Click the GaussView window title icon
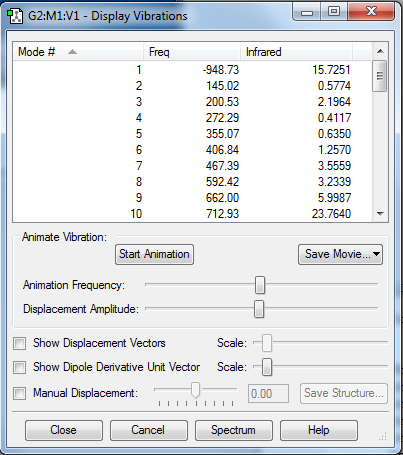Viewport: 403px width, 455px height. tap(15, 16)
